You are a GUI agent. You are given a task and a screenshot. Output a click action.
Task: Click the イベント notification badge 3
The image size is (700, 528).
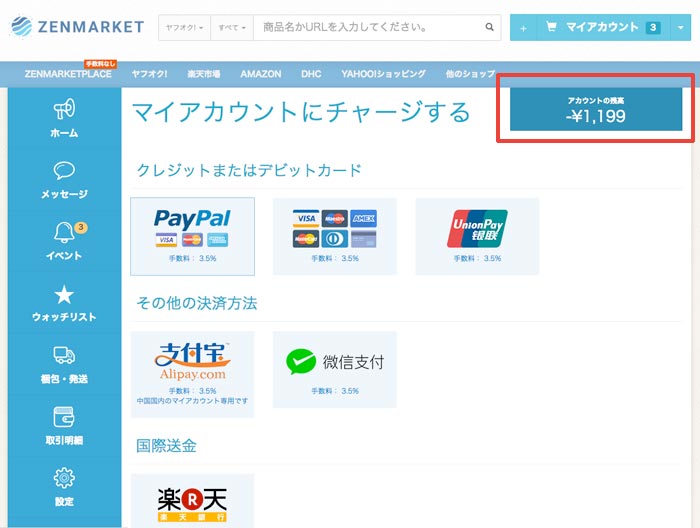[81, 227]
